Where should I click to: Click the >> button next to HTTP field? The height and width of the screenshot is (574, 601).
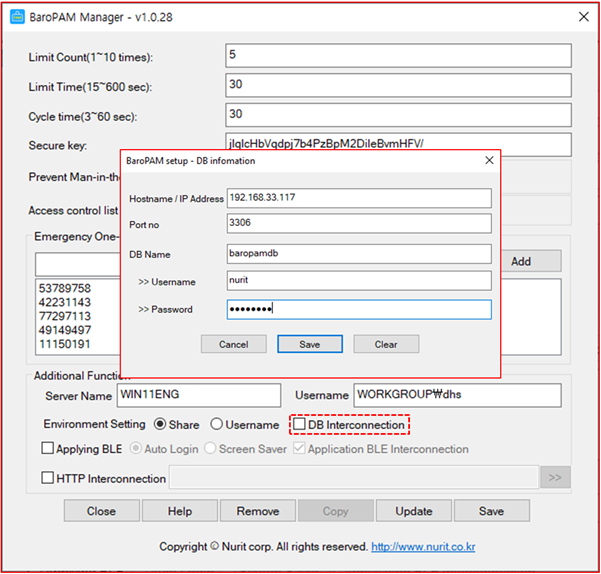(555, 477)
